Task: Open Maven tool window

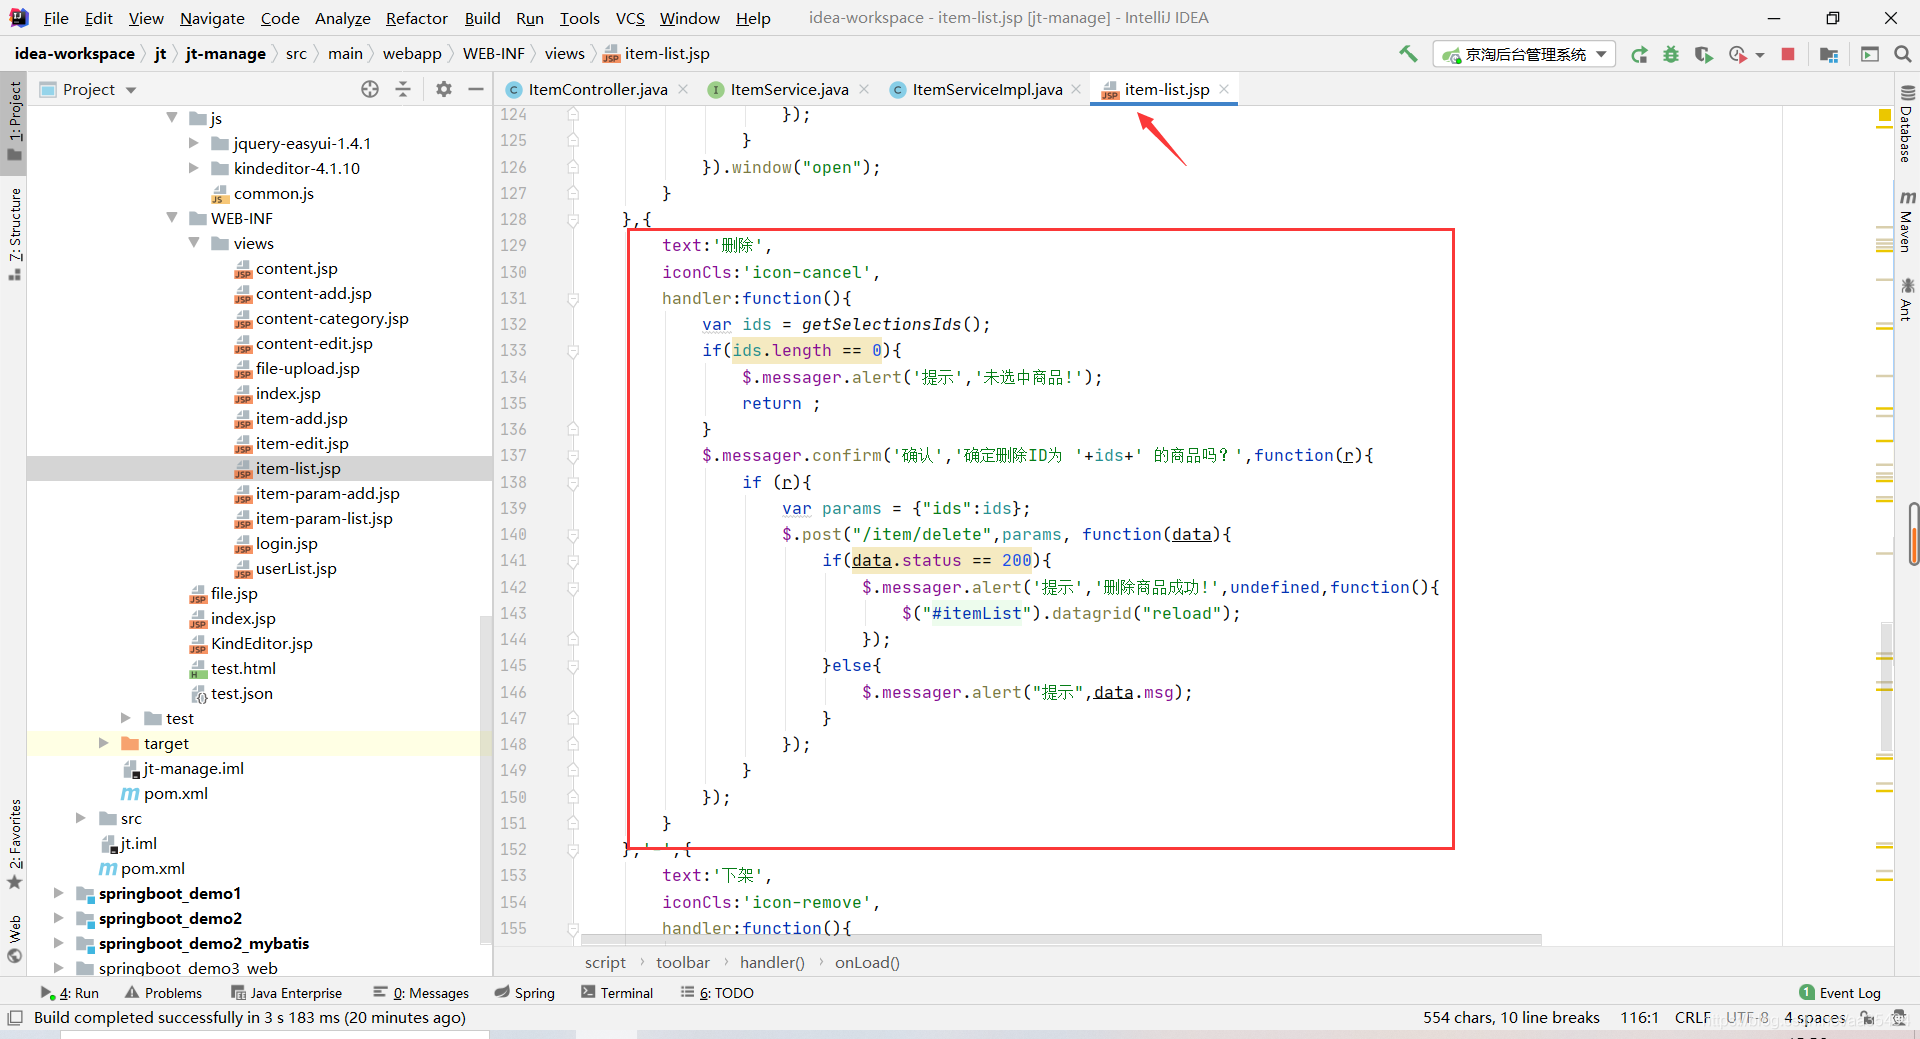Action: 1907,220
